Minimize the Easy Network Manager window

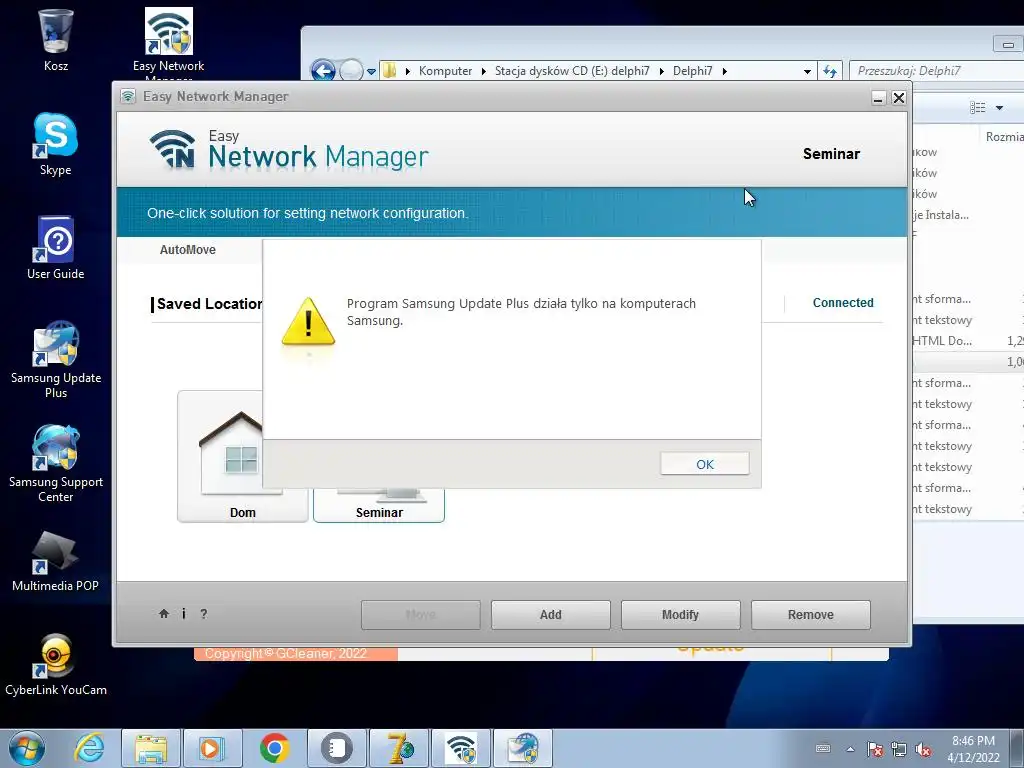coord(878,98)
